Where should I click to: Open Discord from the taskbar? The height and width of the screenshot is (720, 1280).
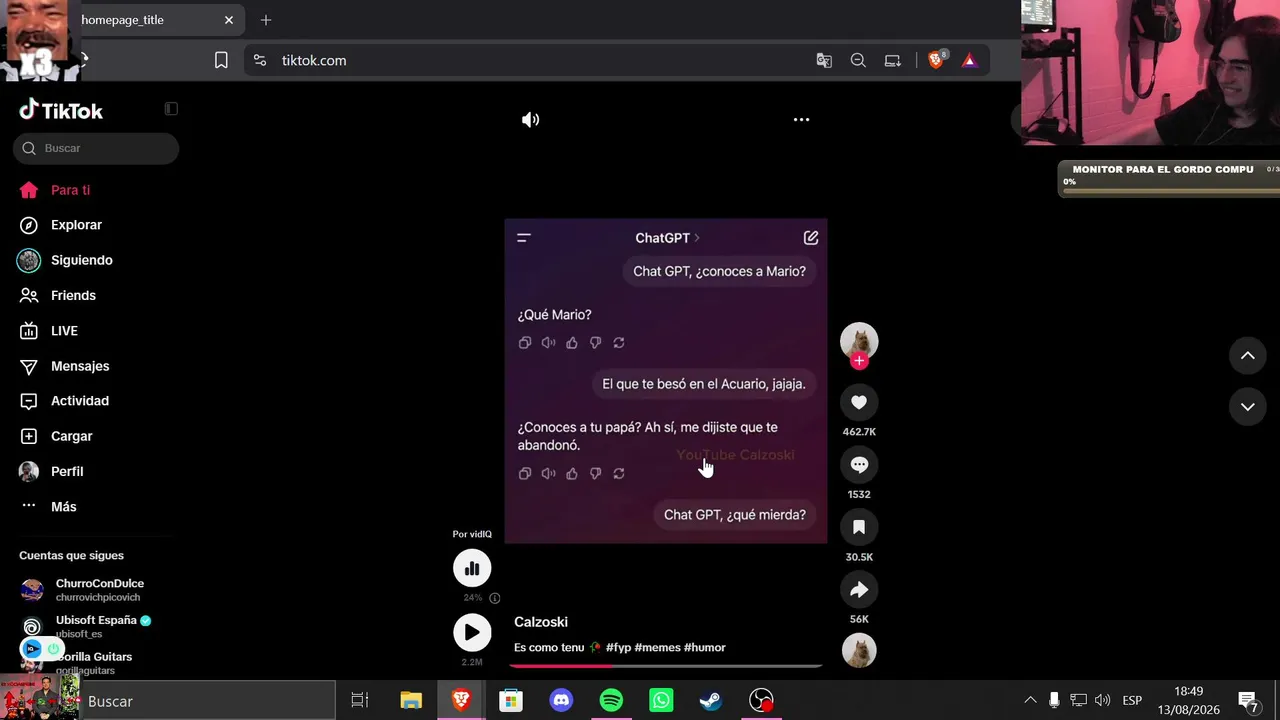pos(561,701)
